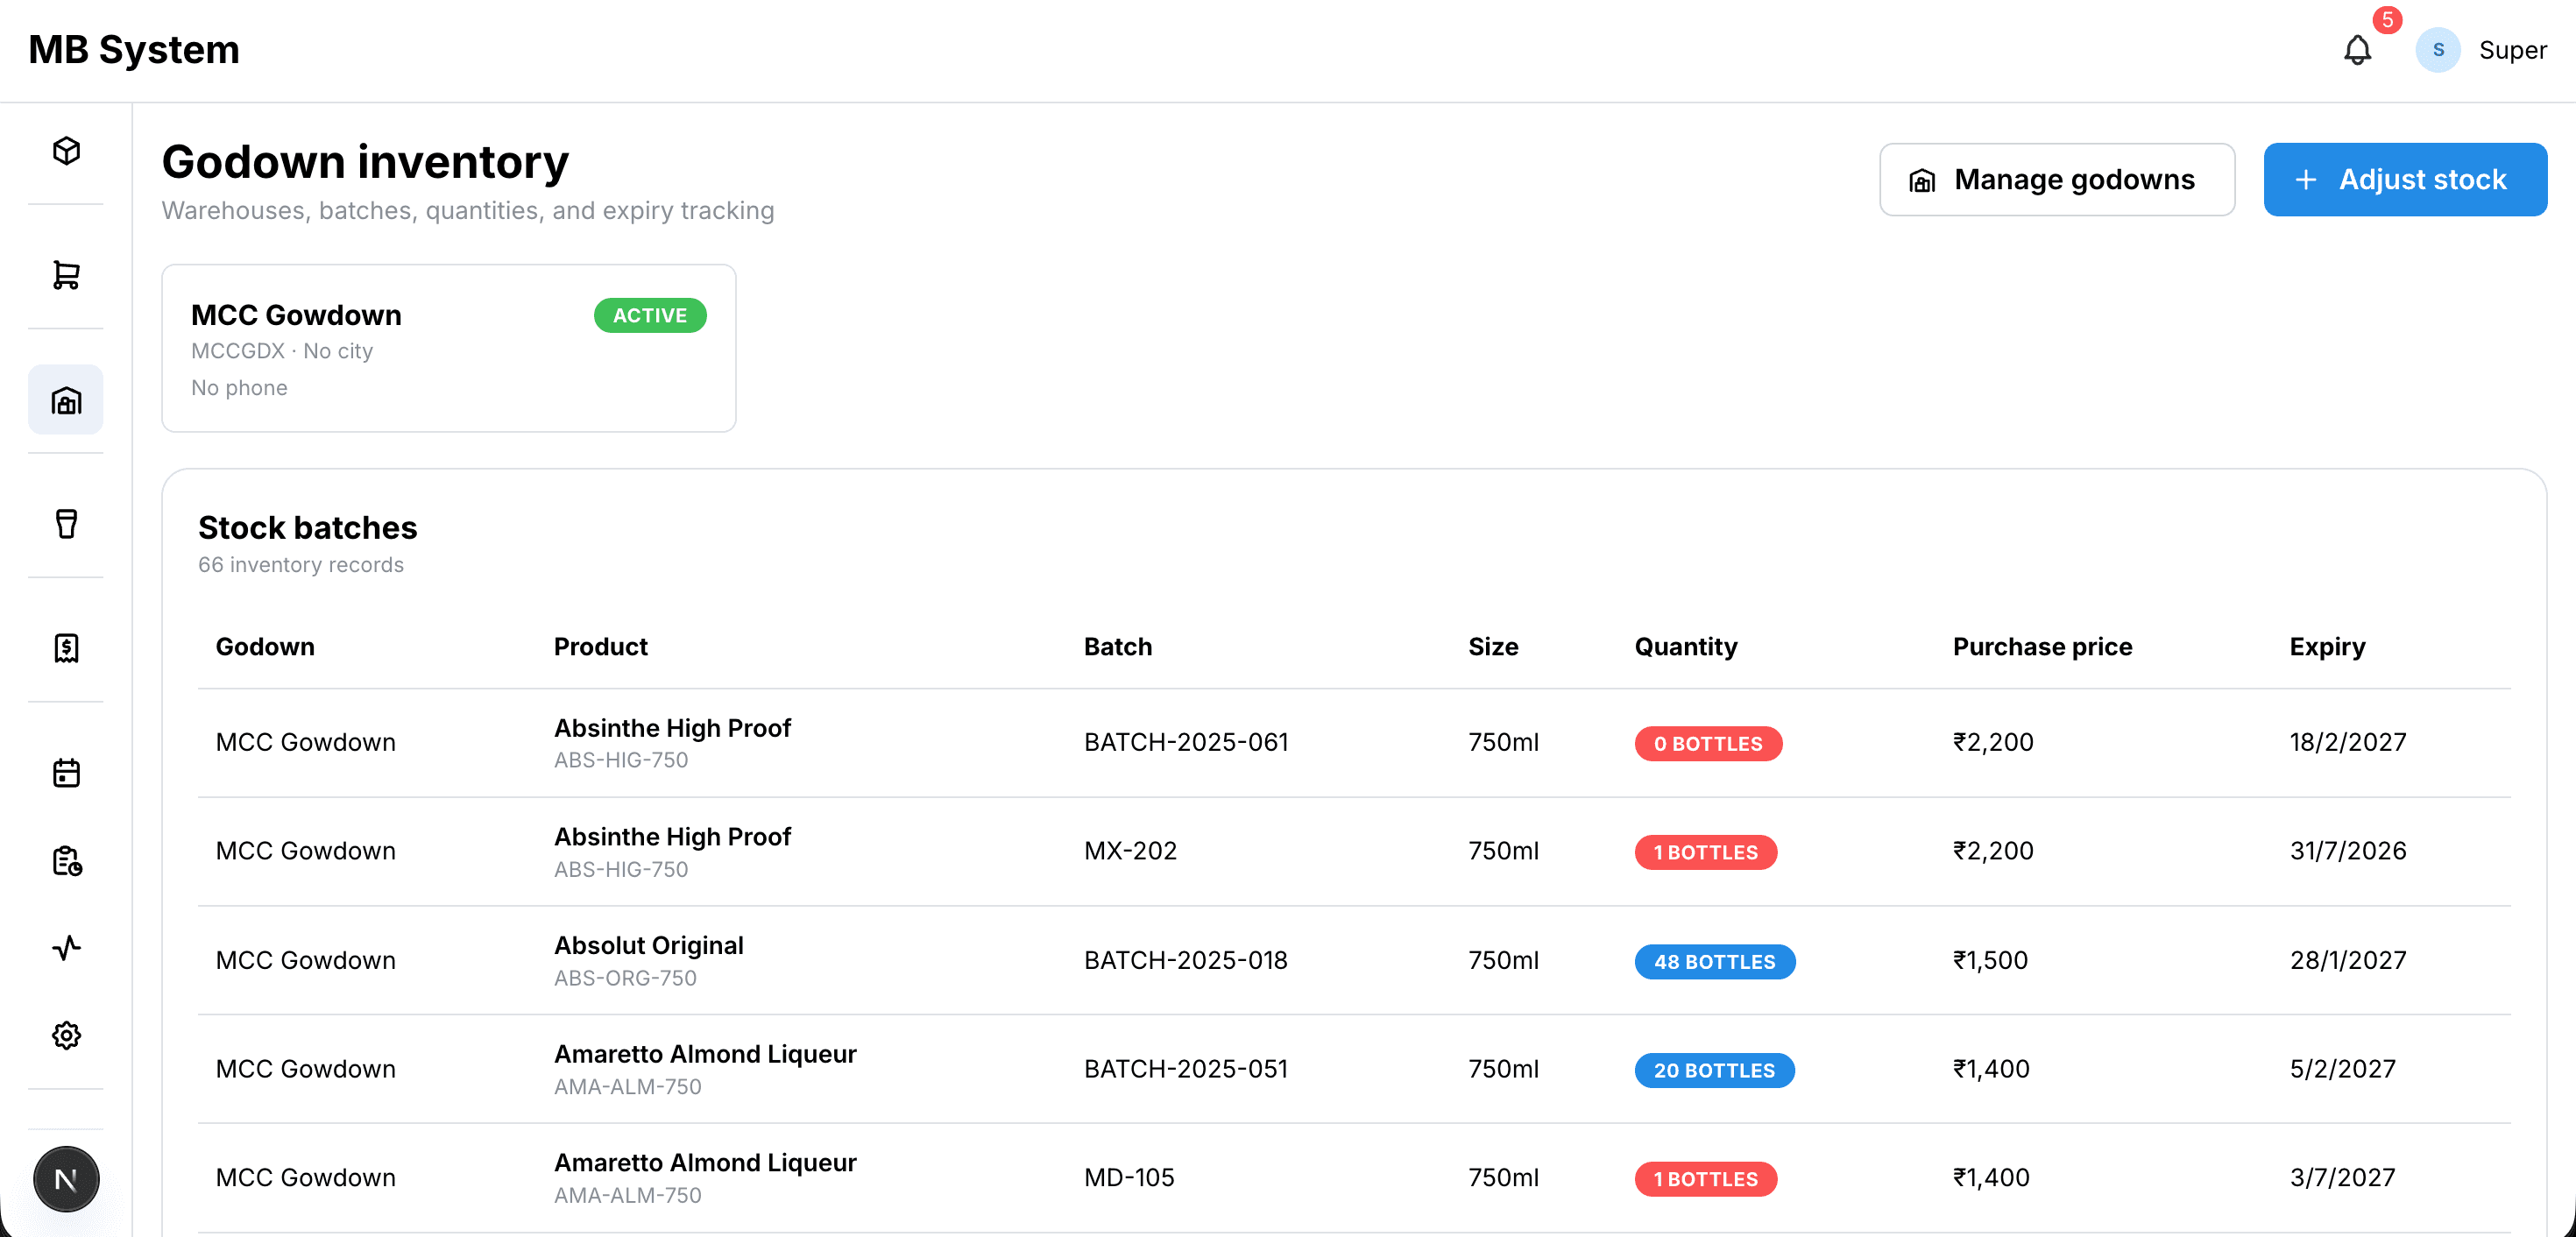Click the Product column header

601,647
